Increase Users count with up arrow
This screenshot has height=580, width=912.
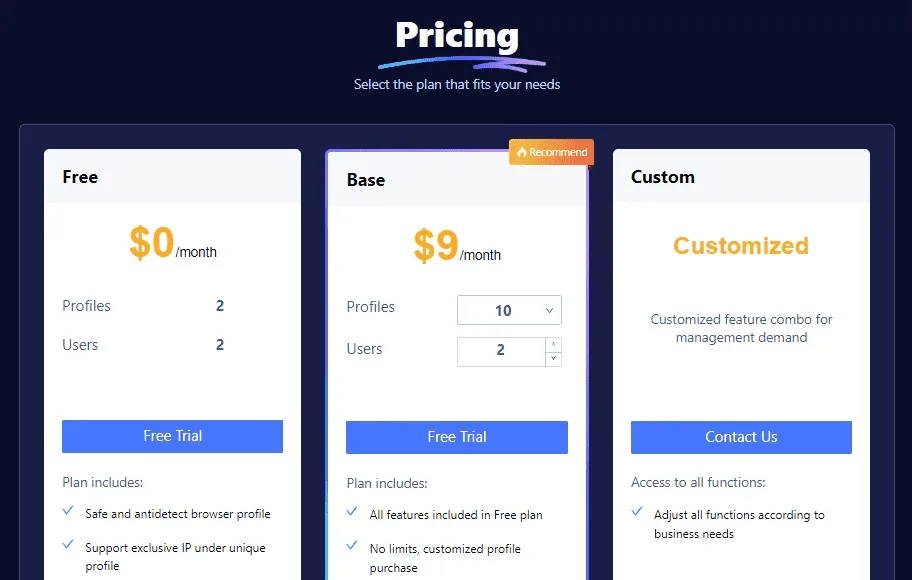pyautogui.click(x=553, y=344)
